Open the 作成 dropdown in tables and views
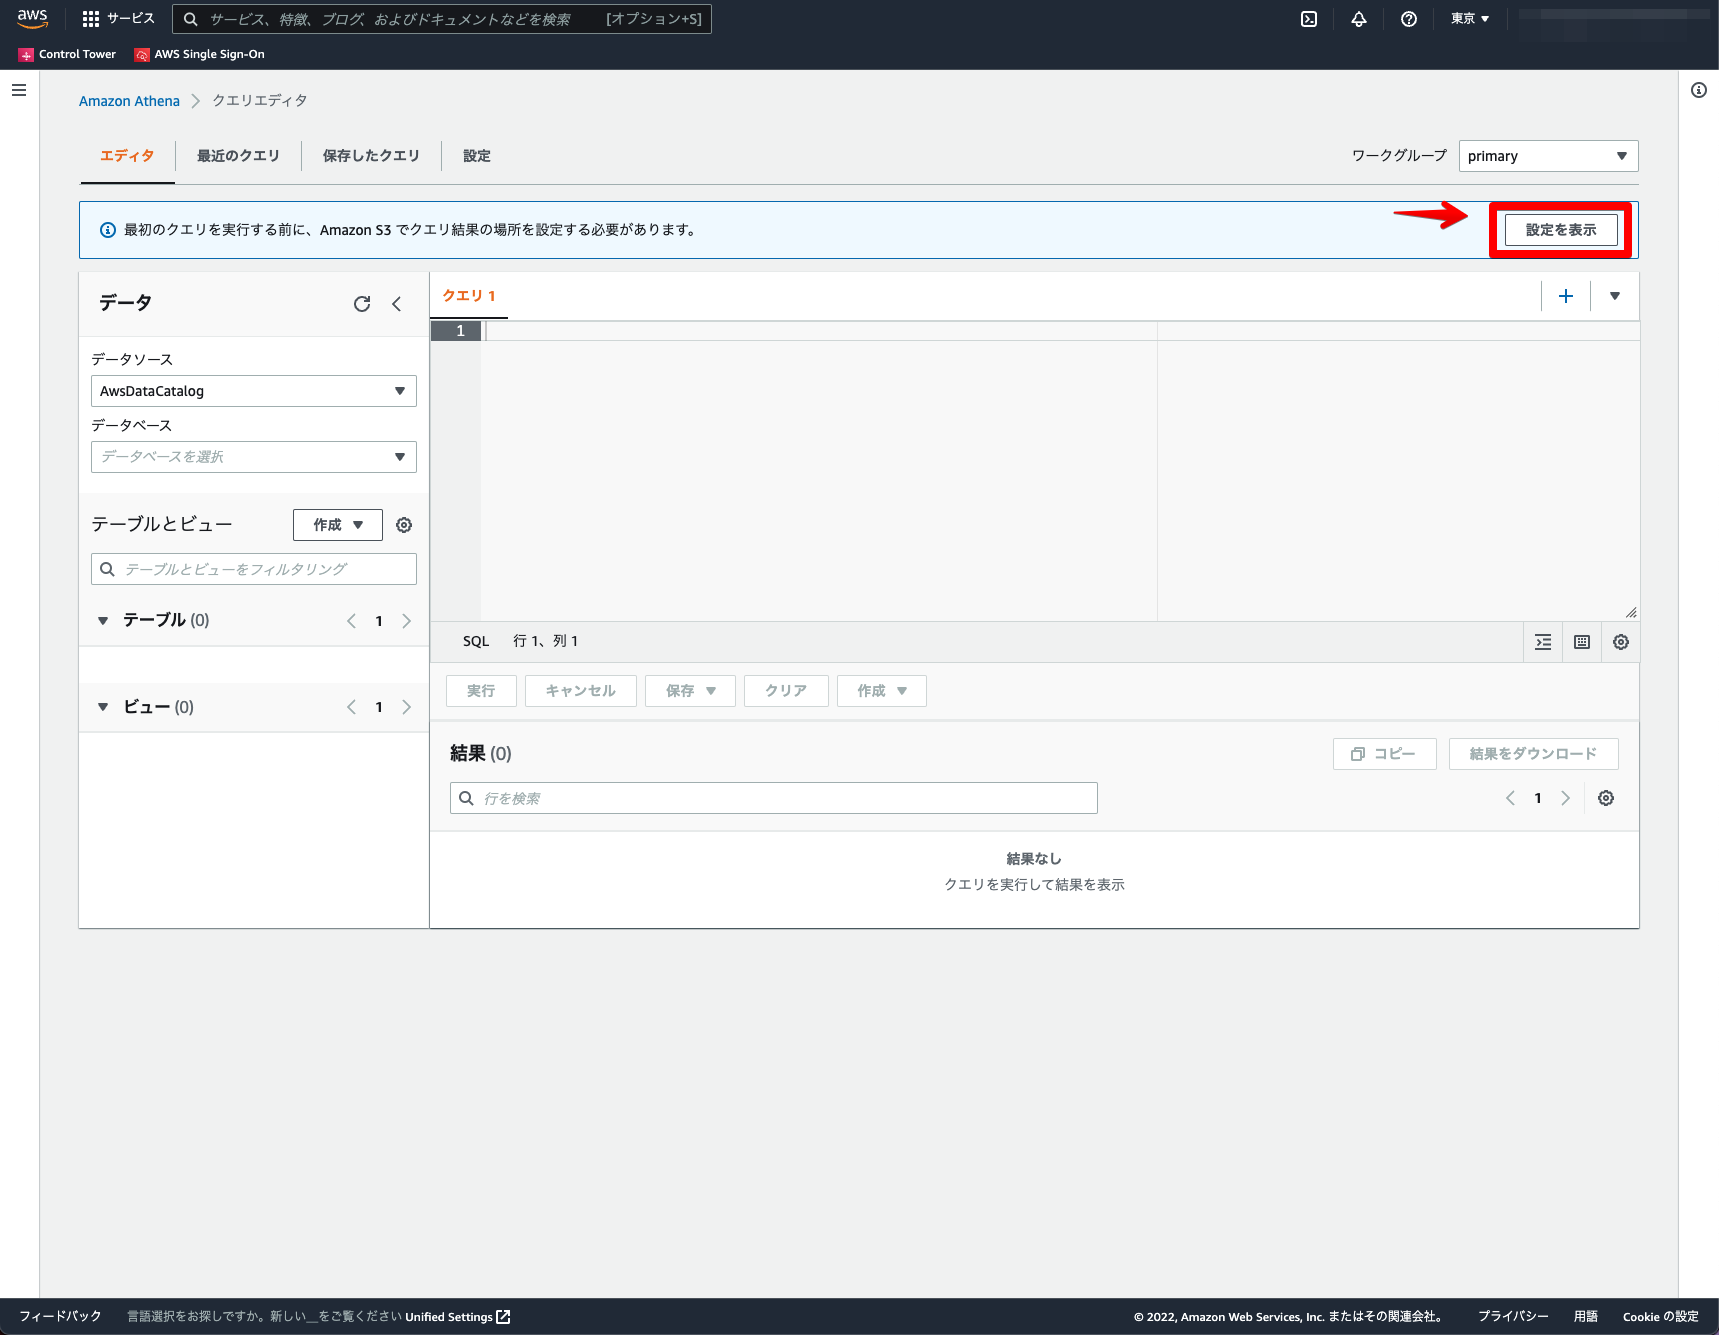 click(338, 525)
